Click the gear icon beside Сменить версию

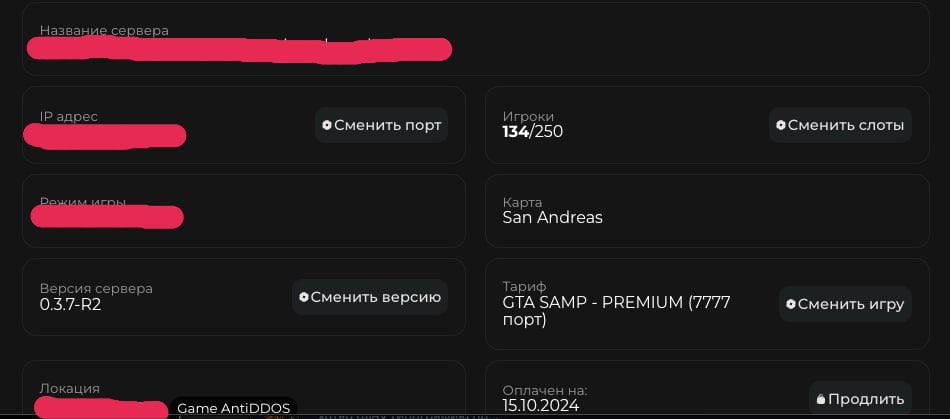[304, 297]
